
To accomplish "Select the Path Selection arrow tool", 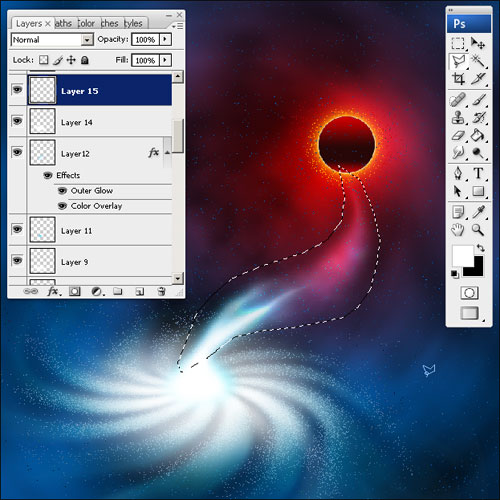I will point(458,191).
